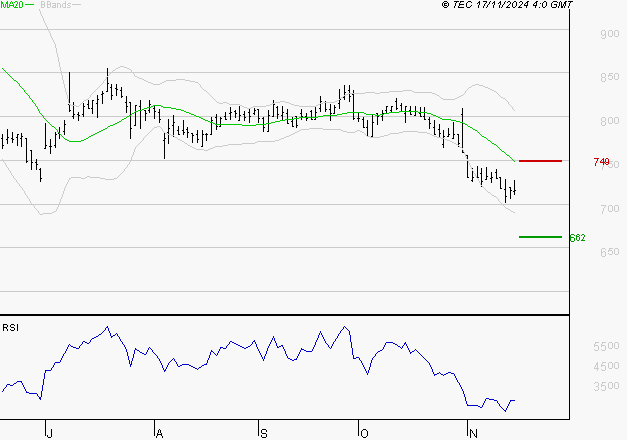
Task: Click the green support line marker
Action: click(x=540, y=237)
